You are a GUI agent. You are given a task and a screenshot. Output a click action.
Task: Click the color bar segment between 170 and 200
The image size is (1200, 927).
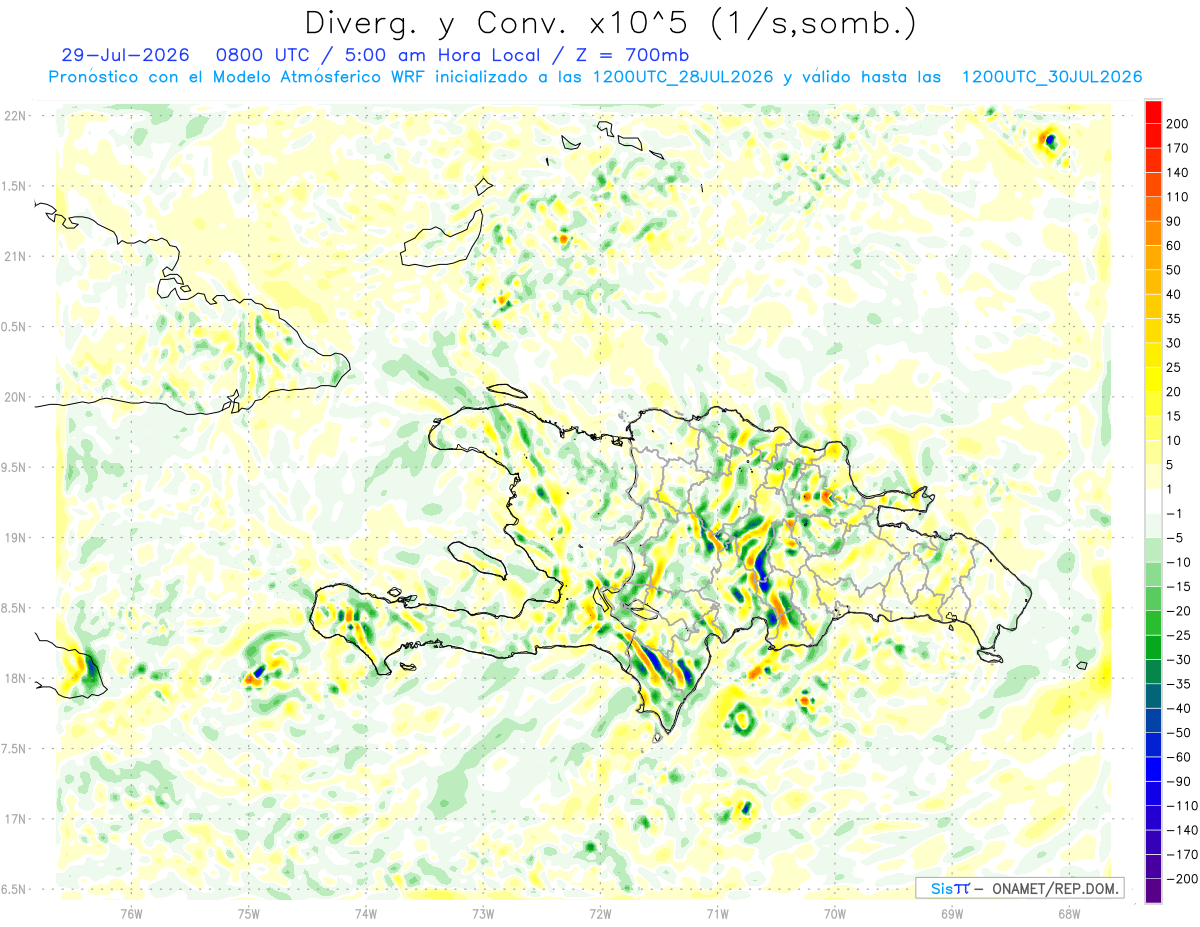tap(1153, 136)
